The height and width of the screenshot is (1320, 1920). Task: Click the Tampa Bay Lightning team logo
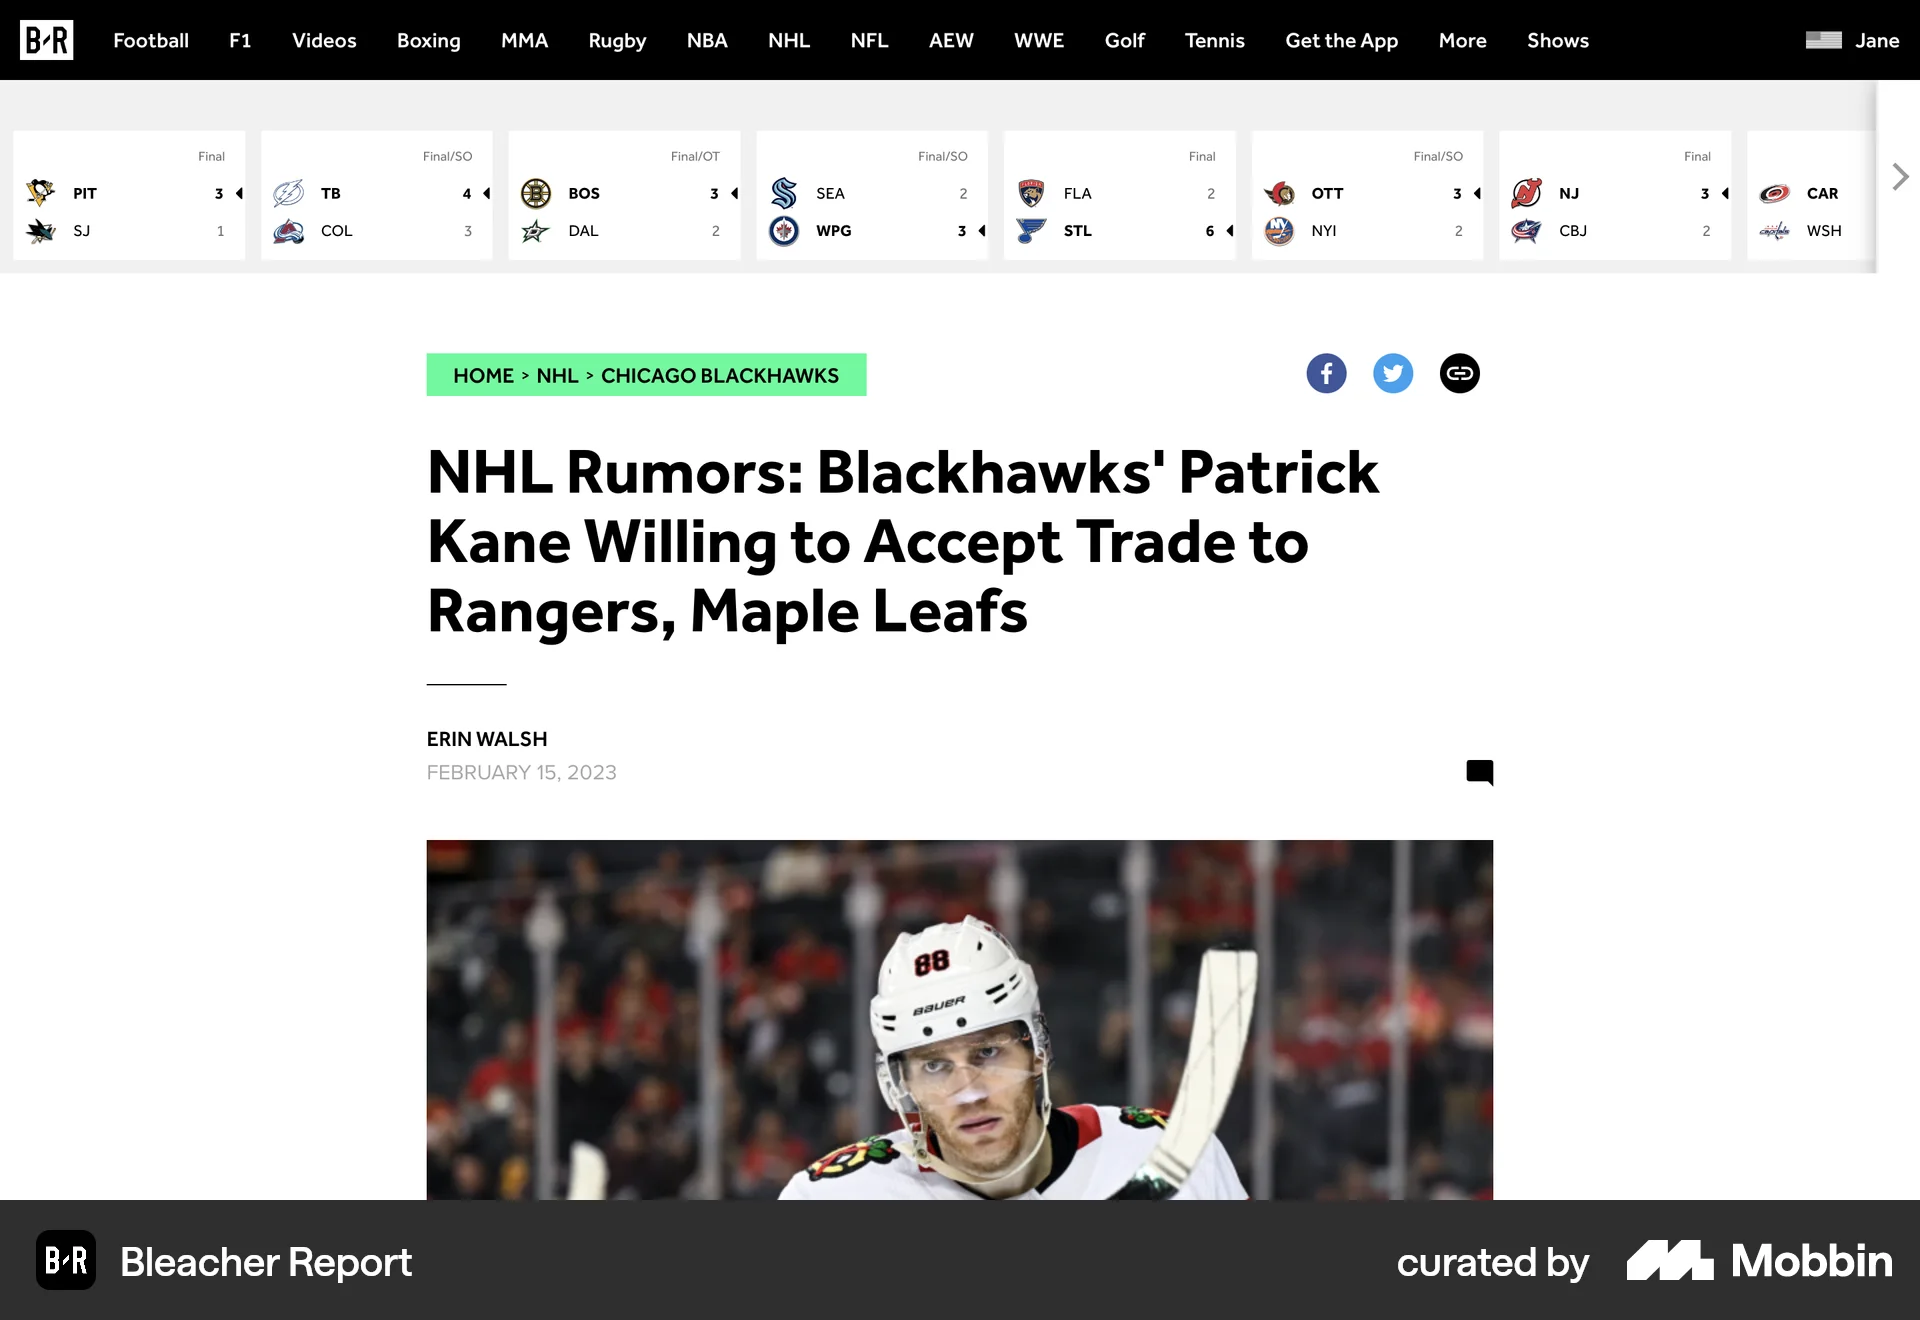[290, 193]
